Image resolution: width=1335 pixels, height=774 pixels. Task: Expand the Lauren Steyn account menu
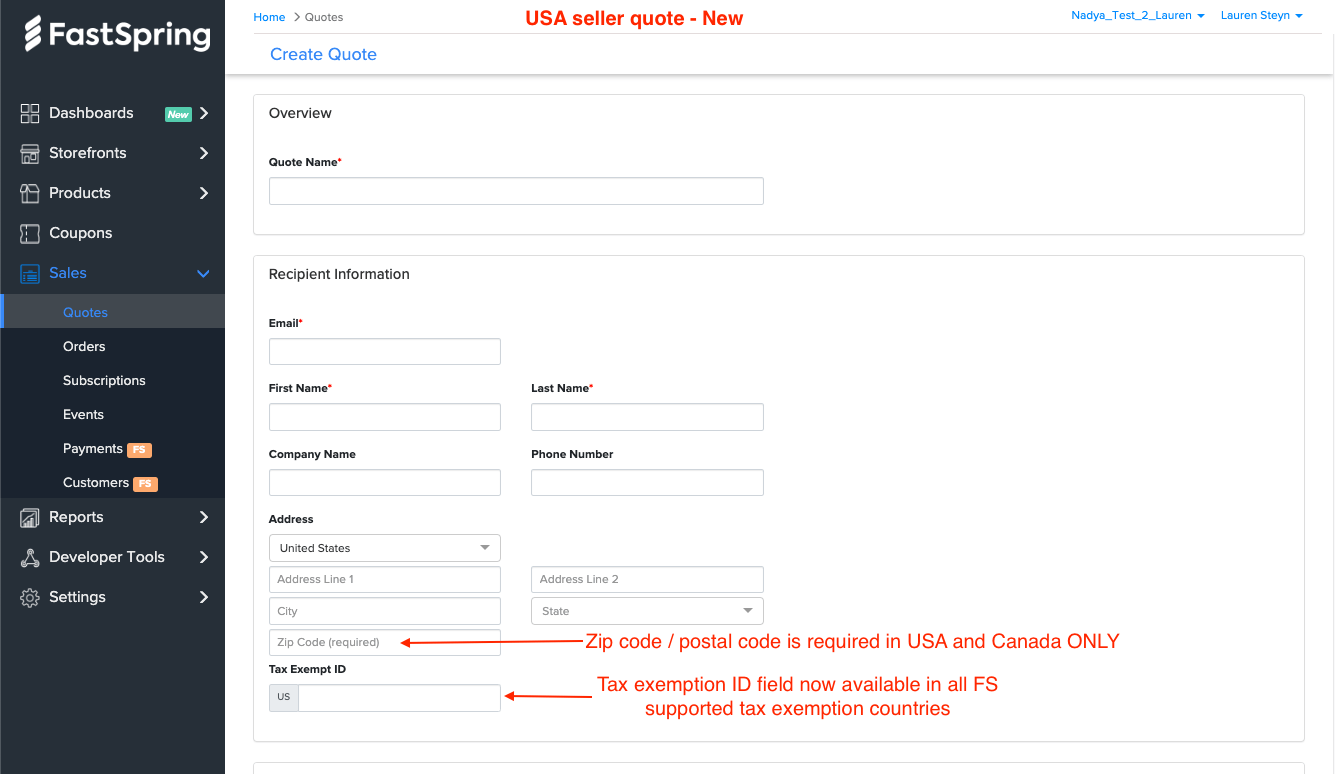pos(1262,15)
